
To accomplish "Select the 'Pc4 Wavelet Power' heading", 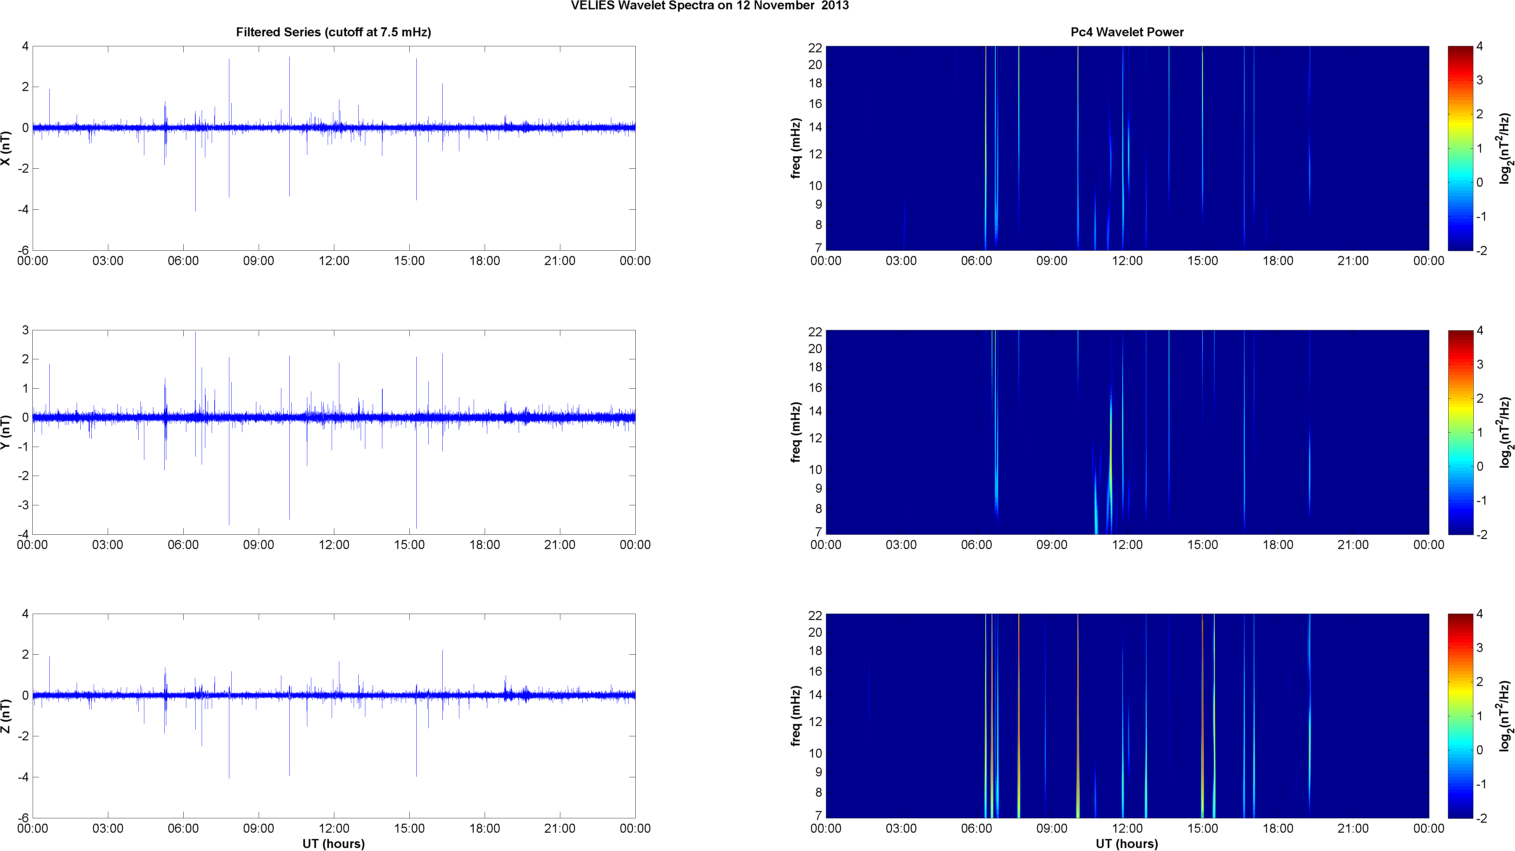I will [1127, 32].
